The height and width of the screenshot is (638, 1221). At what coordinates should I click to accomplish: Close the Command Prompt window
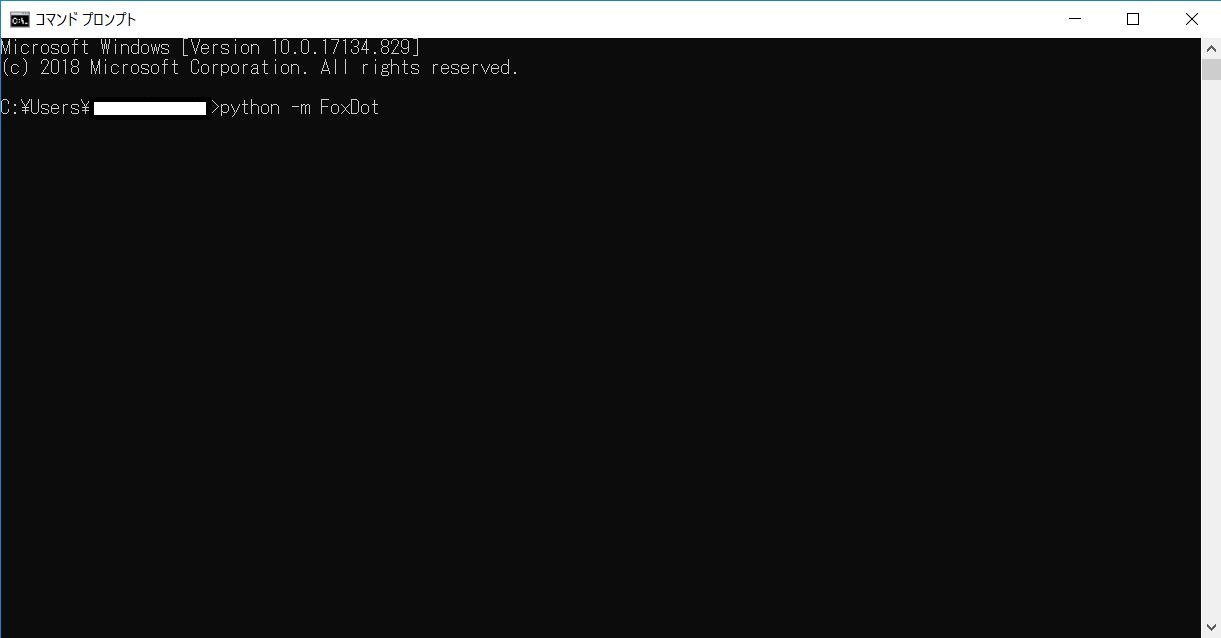click(1191, 19)
